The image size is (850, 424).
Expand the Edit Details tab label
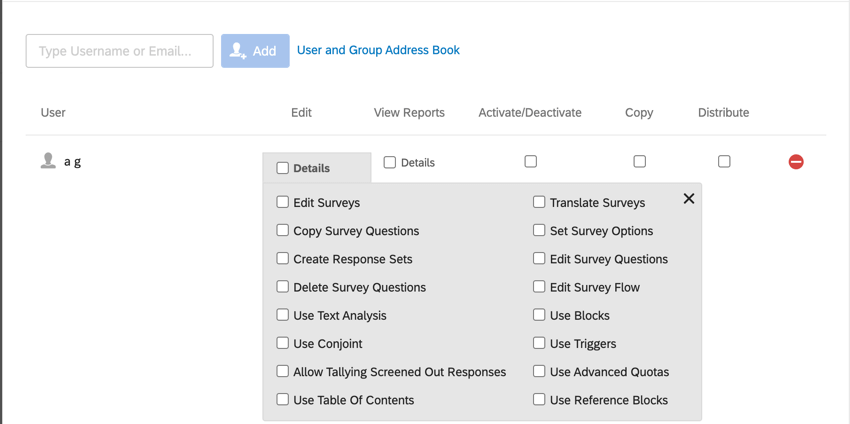coord(312,168)
